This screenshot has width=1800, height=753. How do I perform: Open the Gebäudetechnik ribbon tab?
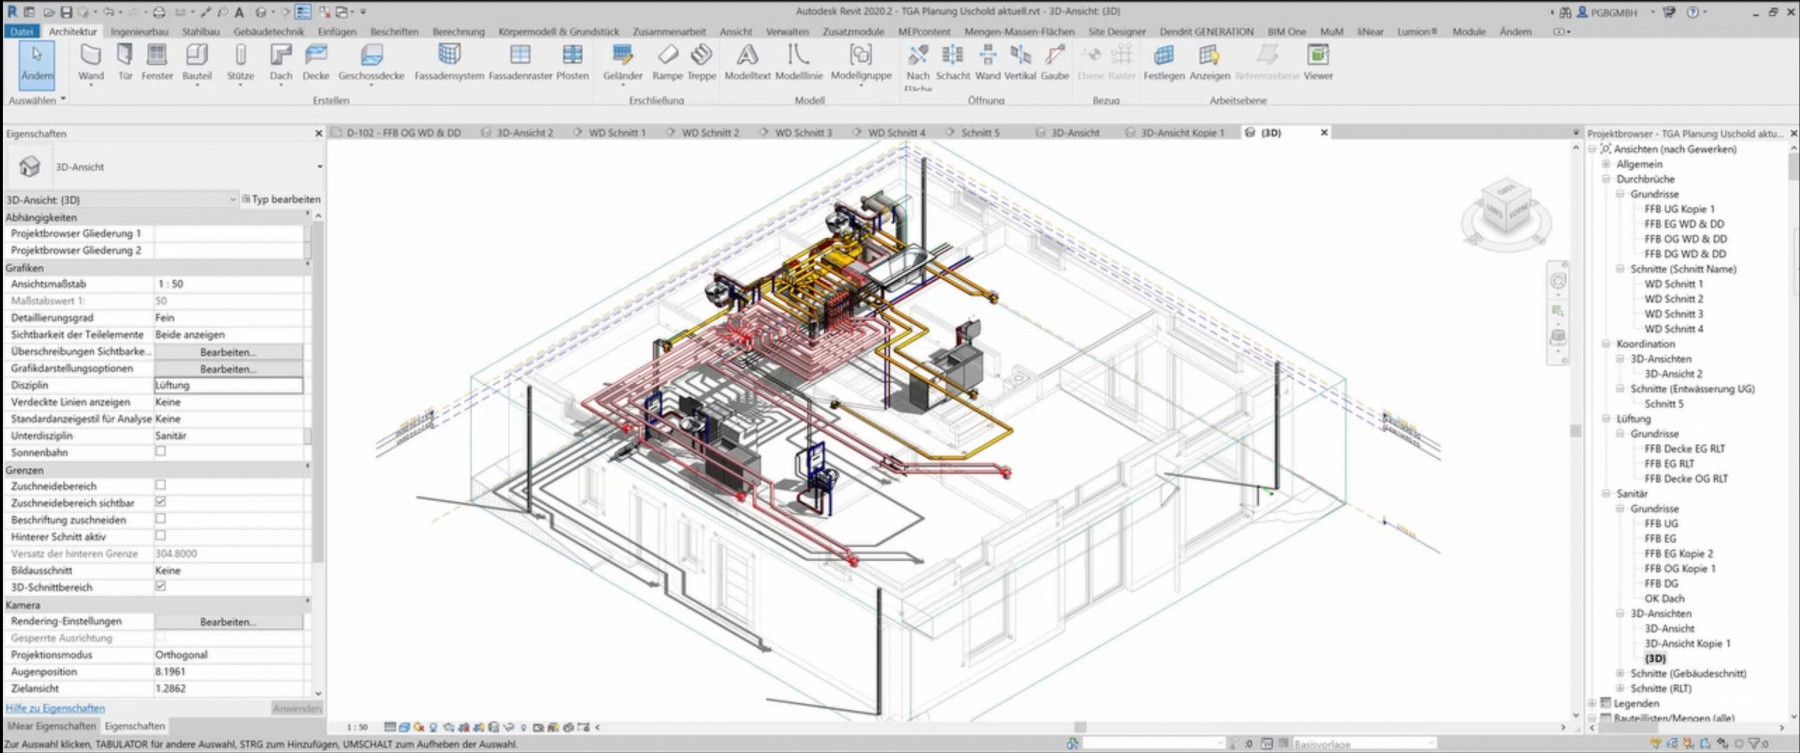click(268, 32)
